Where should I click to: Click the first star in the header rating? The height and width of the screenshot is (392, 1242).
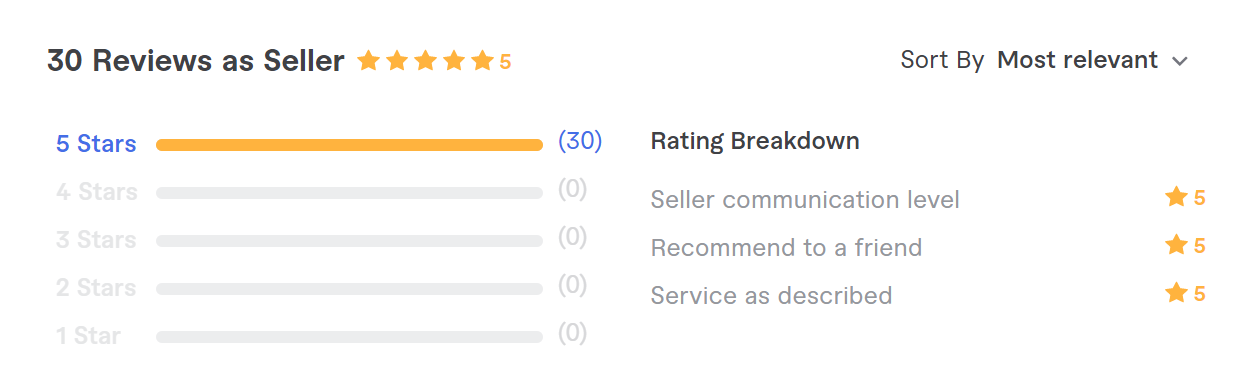(x=368, y=61)
